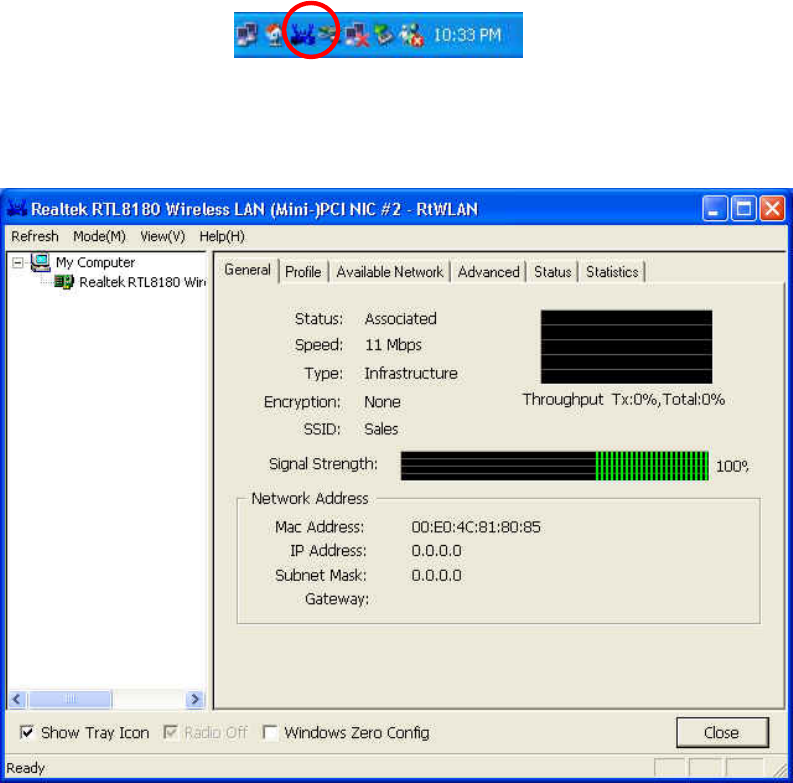This screenshot has width=793, height=783.
Task: Open the RtWLAN tray icon
Action: click(x=303, y=35)
